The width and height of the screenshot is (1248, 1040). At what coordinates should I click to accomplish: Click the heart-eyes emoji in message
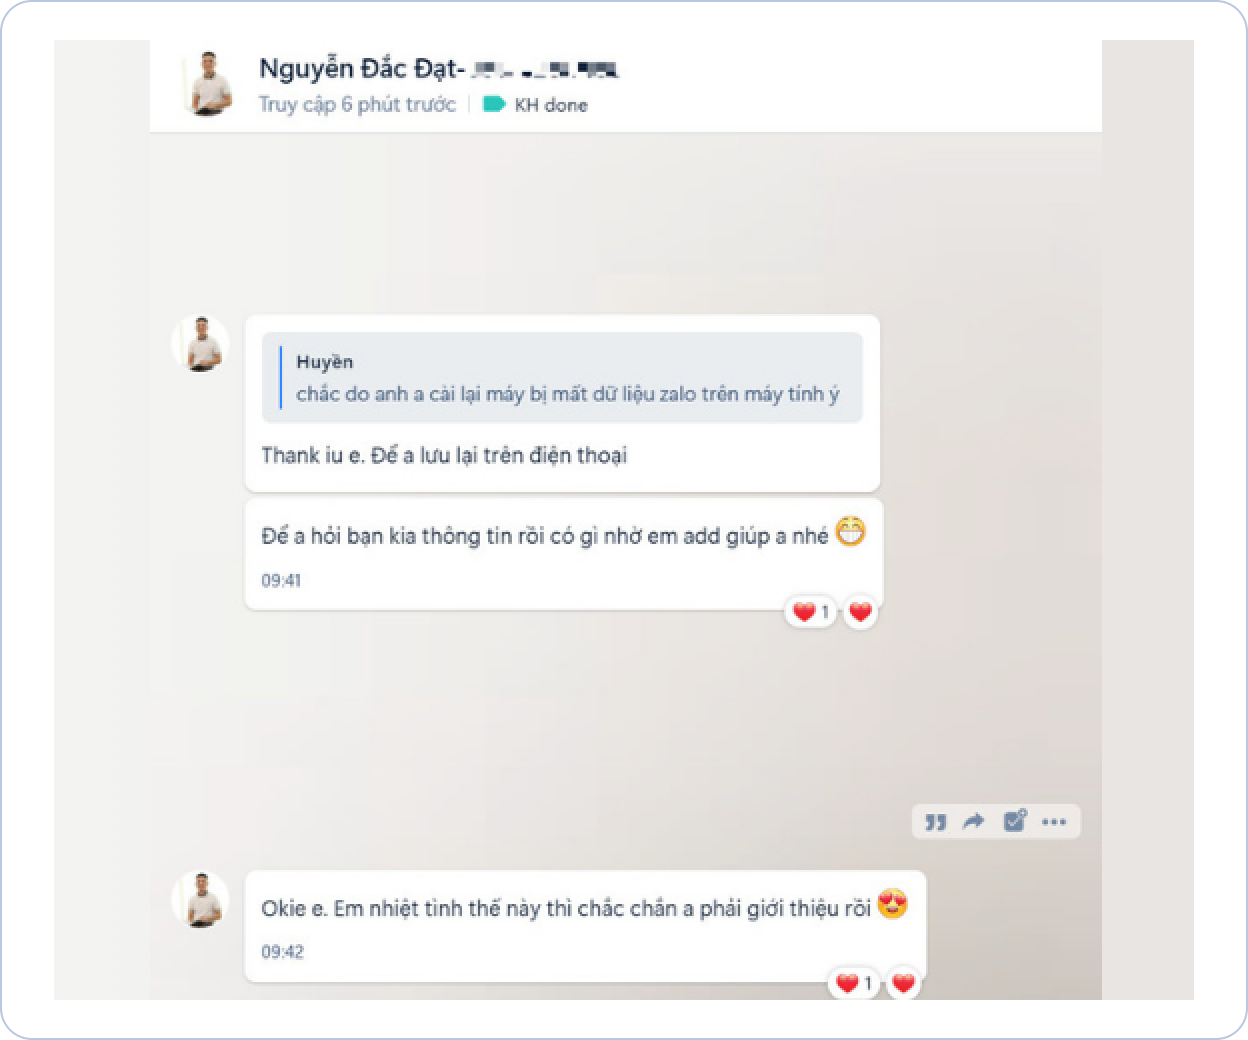tap(893, 905)
